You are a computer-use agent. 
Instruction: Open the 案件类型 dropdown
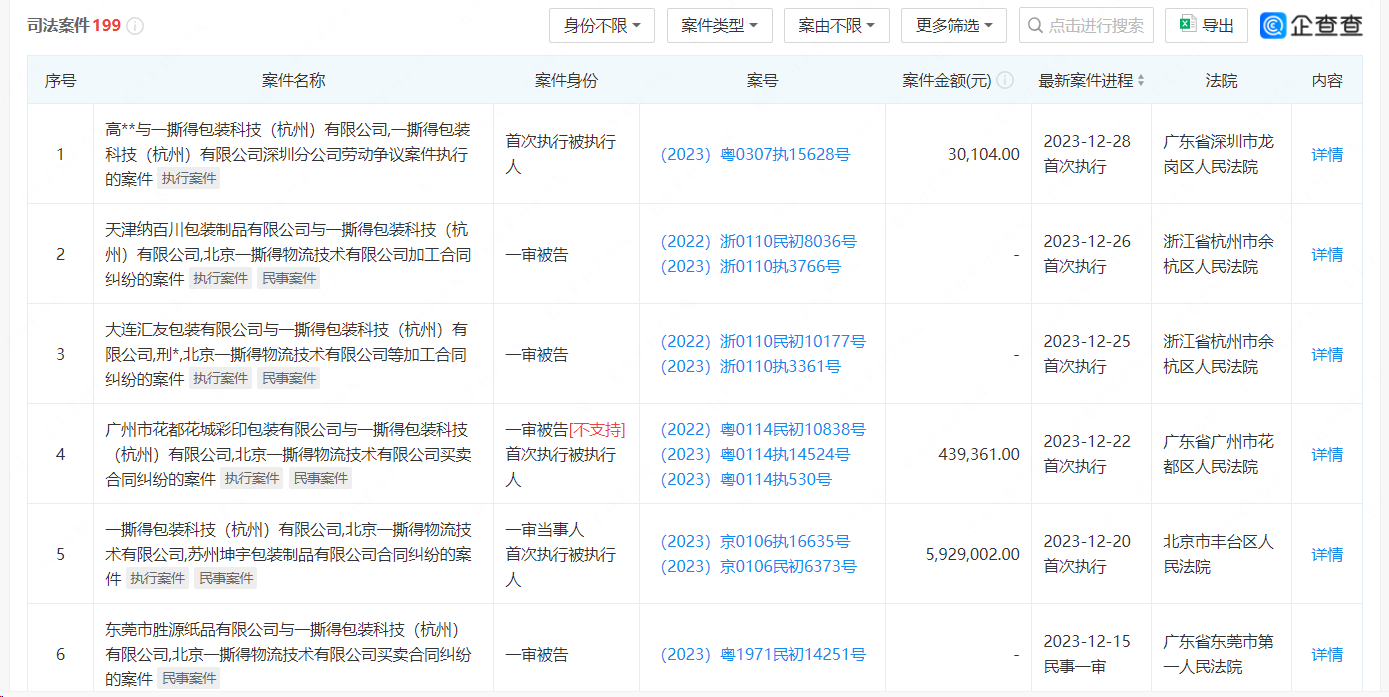click(720, 25)
